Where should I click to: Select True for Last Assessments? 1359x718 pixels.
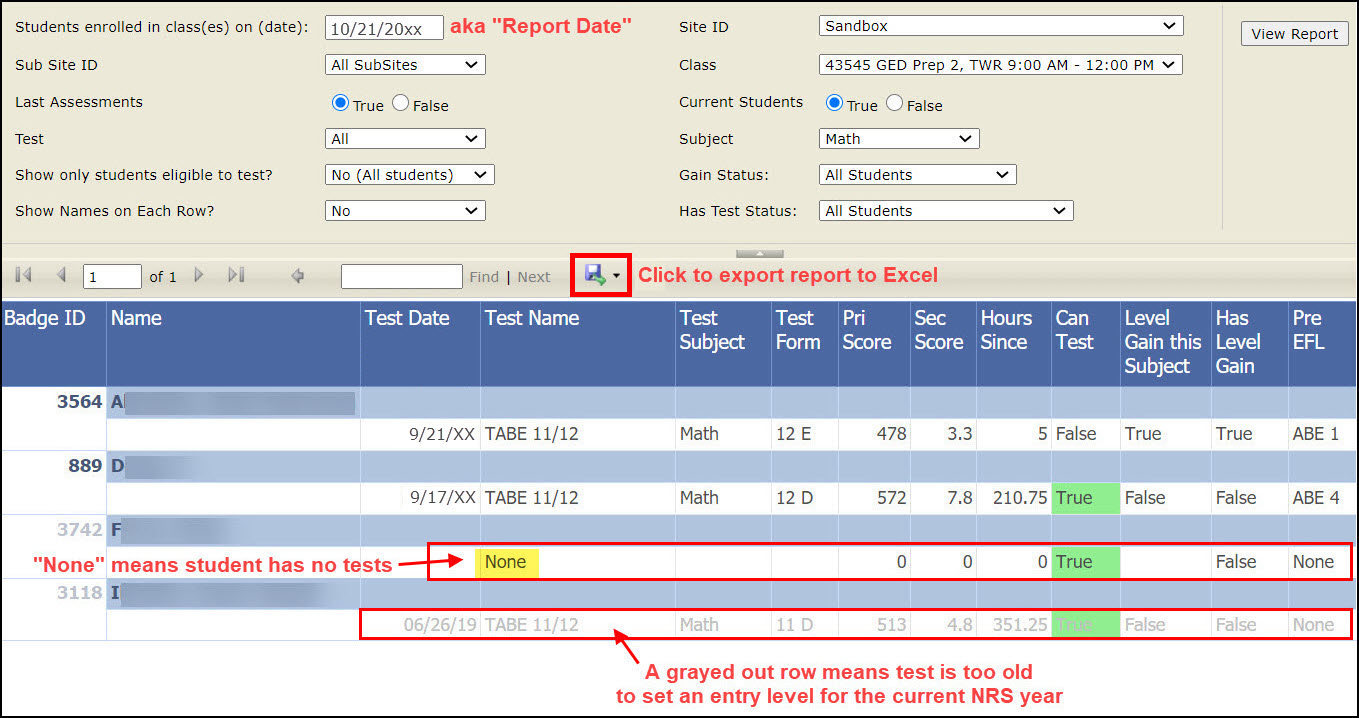click(x=340, y=103)
